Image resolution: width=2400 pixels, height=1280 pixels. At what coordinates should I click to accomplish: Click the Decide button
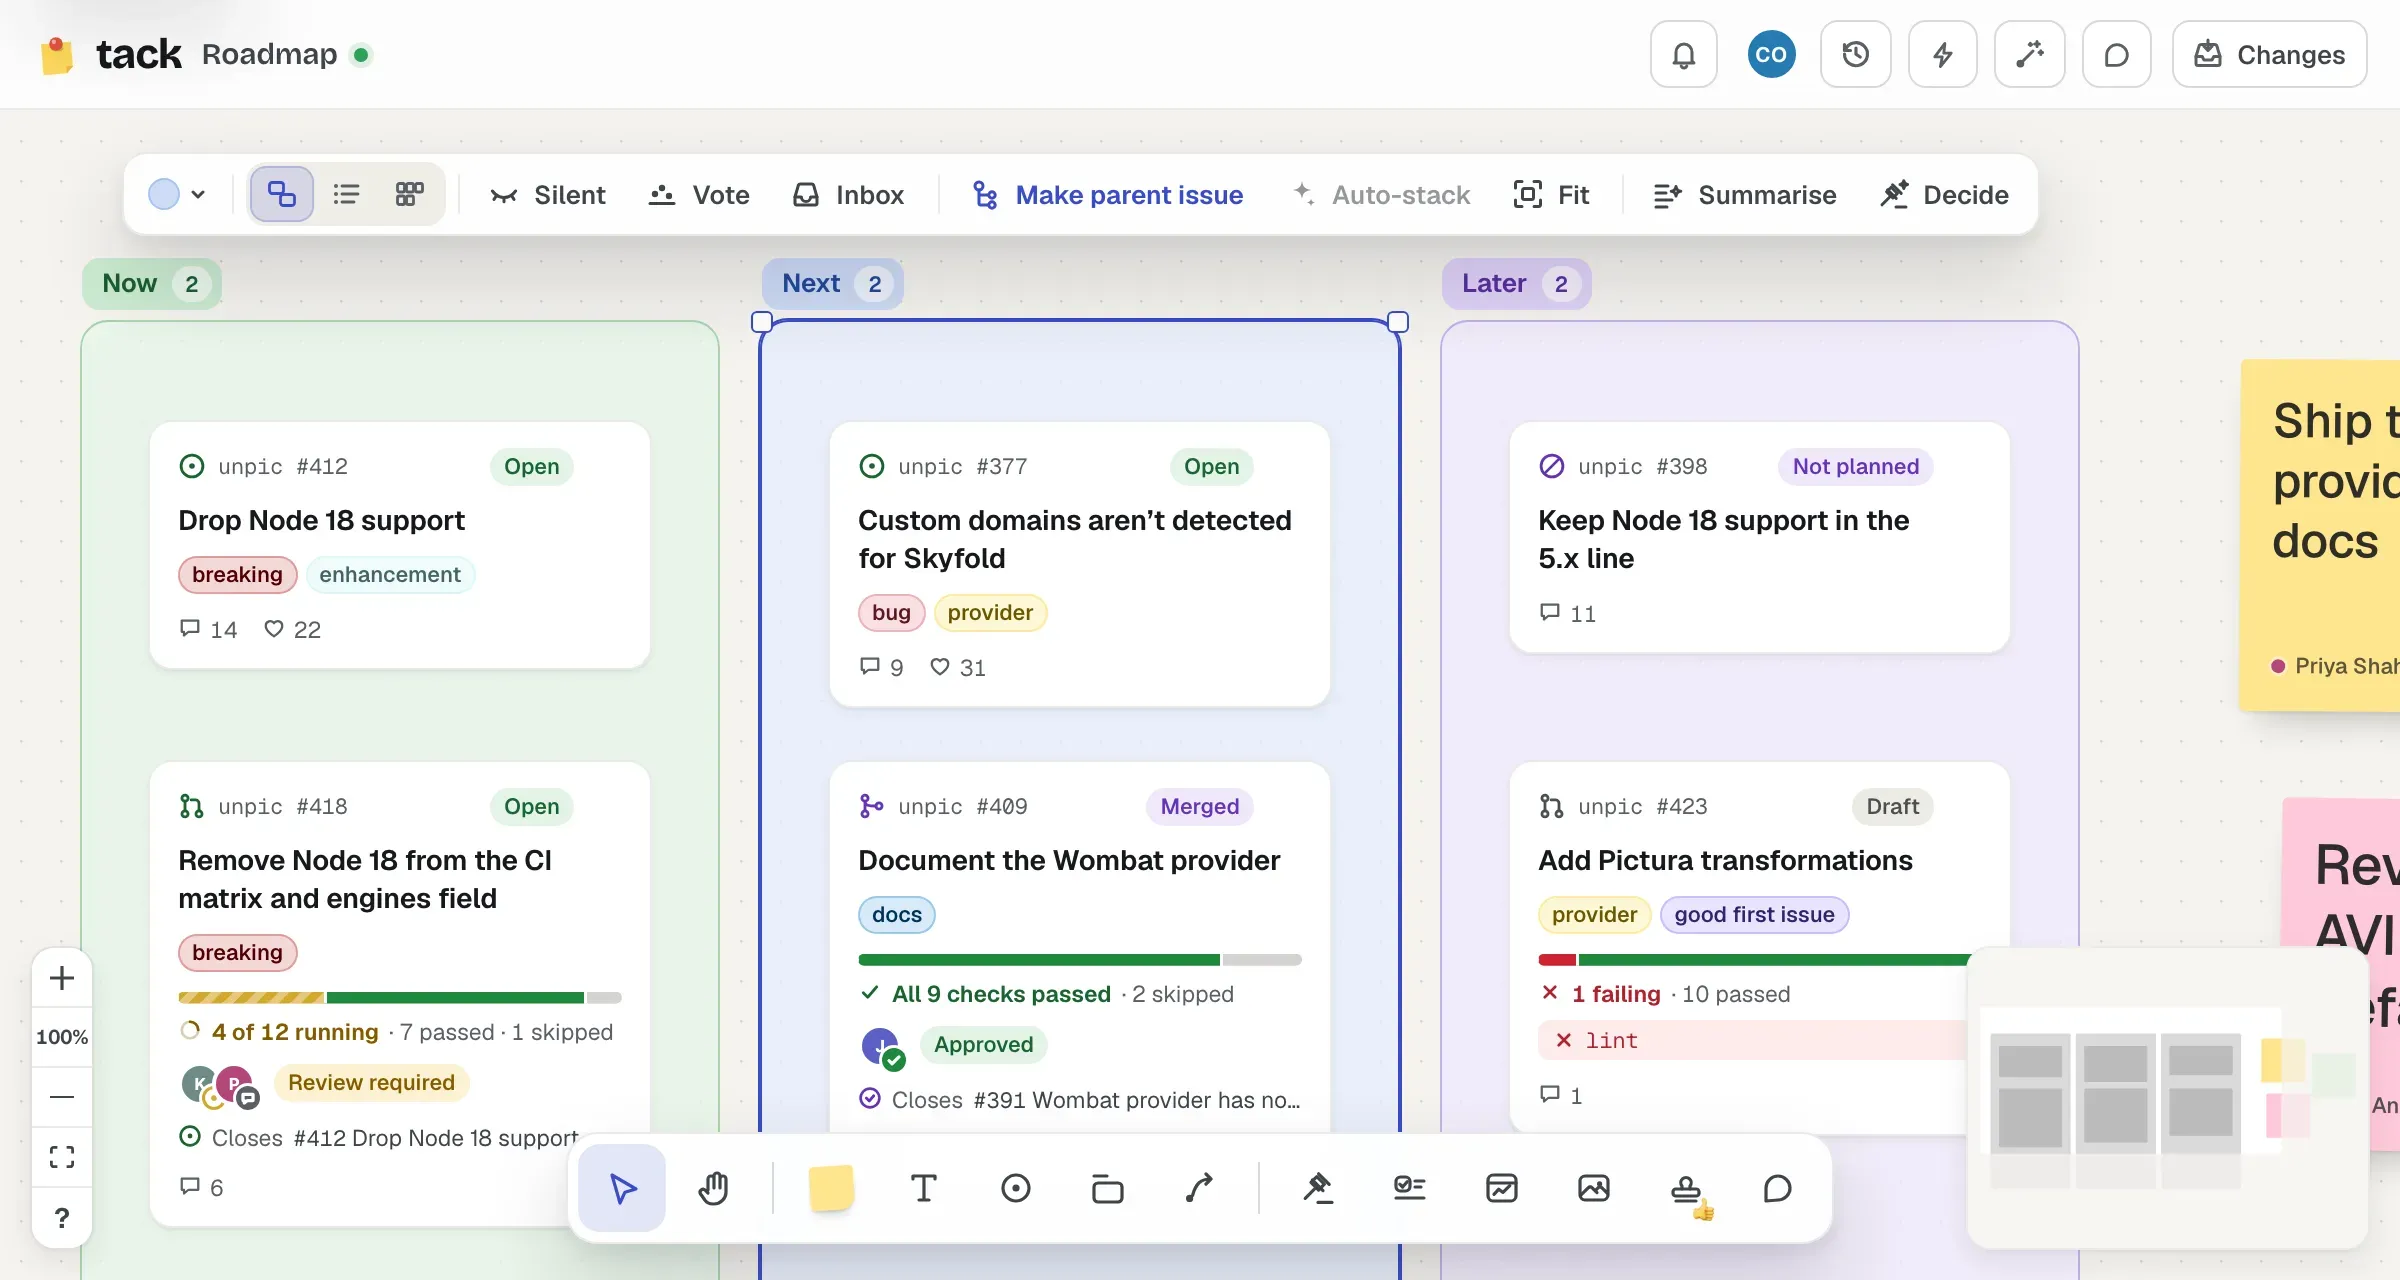(1944, 195)
